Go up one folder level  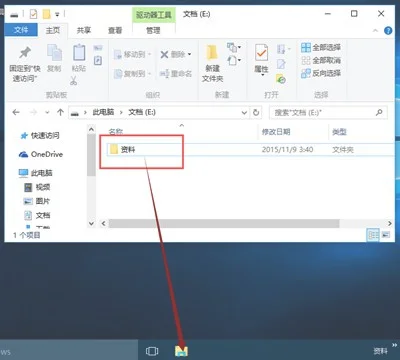click(60, 112)
